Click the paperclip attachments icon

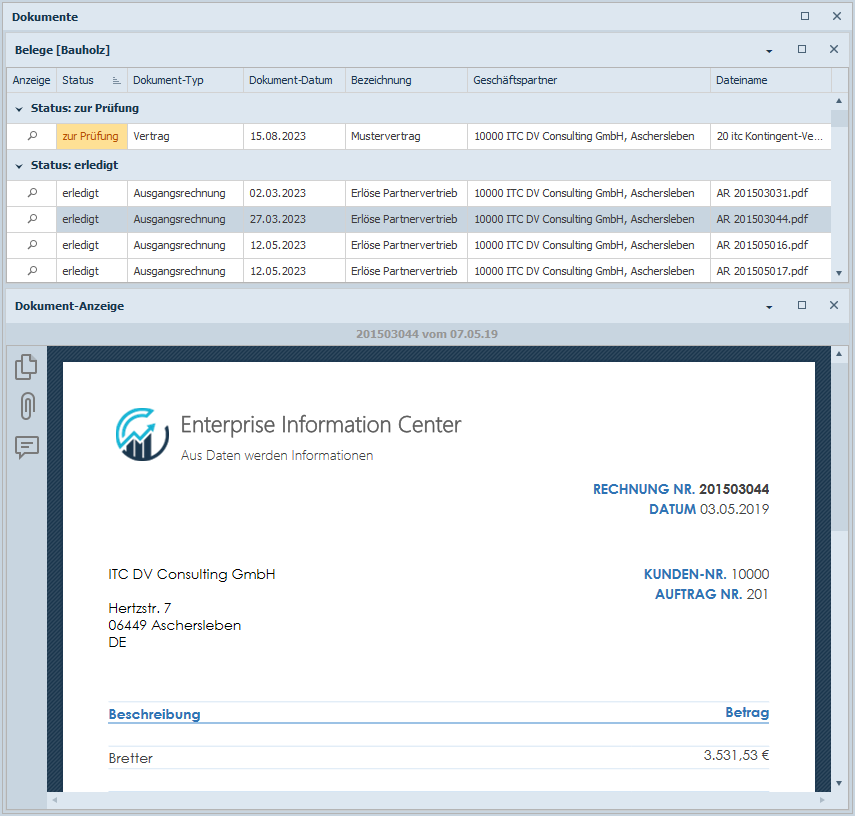(x=27, y=406)
